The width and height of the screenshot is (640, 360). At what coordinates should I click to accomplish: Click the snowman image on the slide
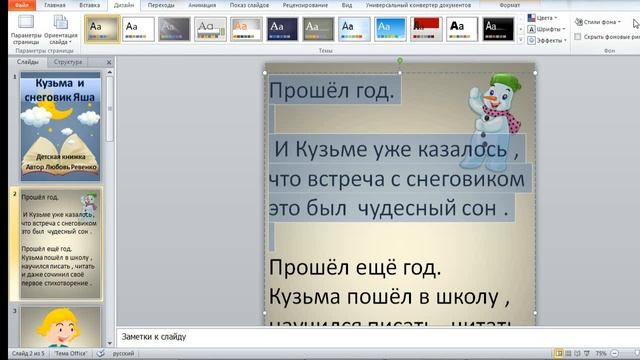(490, 121)
